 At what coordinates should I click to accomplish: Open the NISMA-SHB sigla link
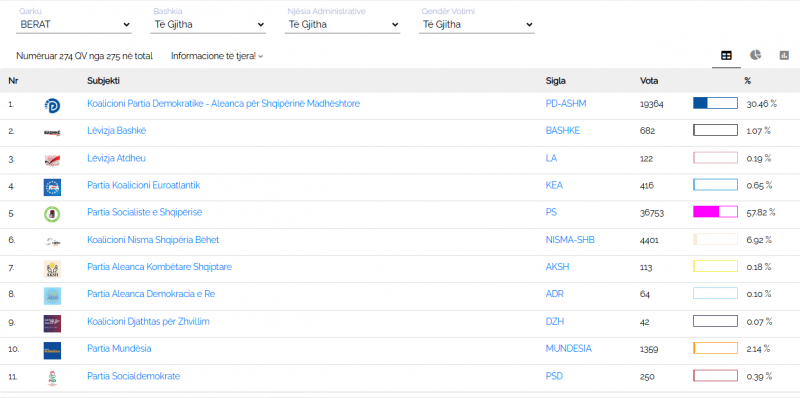pos(570,239)
